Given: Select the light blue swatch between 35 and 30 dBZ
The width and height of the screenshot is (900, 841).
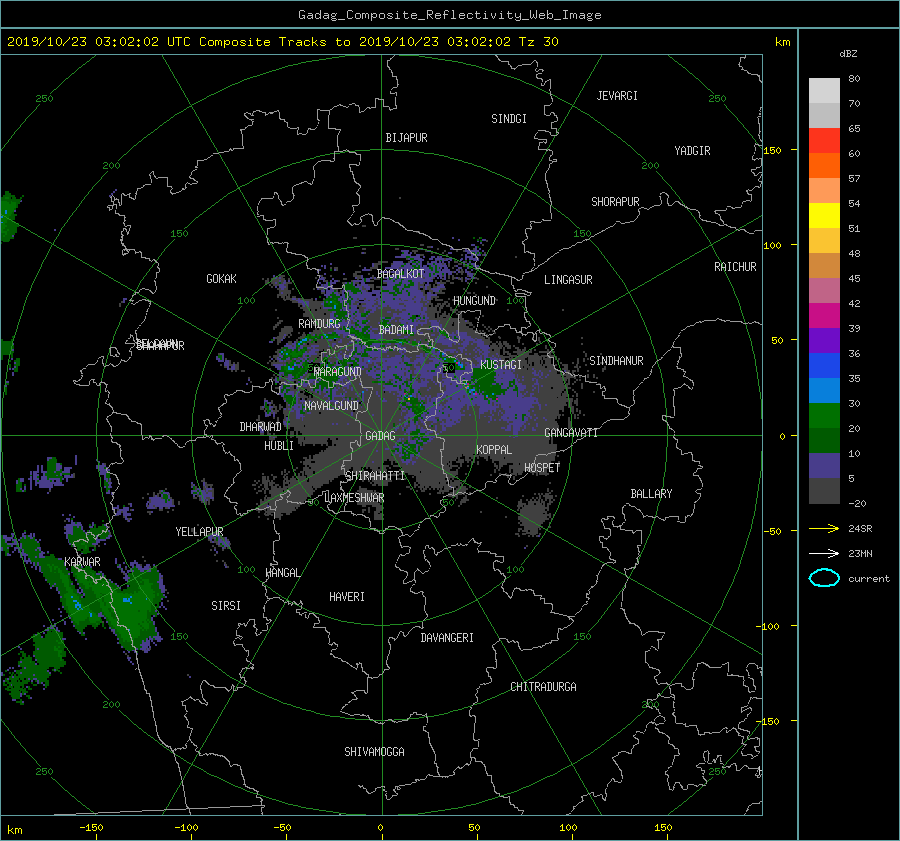Looking at the screenshot, I should [x=824, y=390].
